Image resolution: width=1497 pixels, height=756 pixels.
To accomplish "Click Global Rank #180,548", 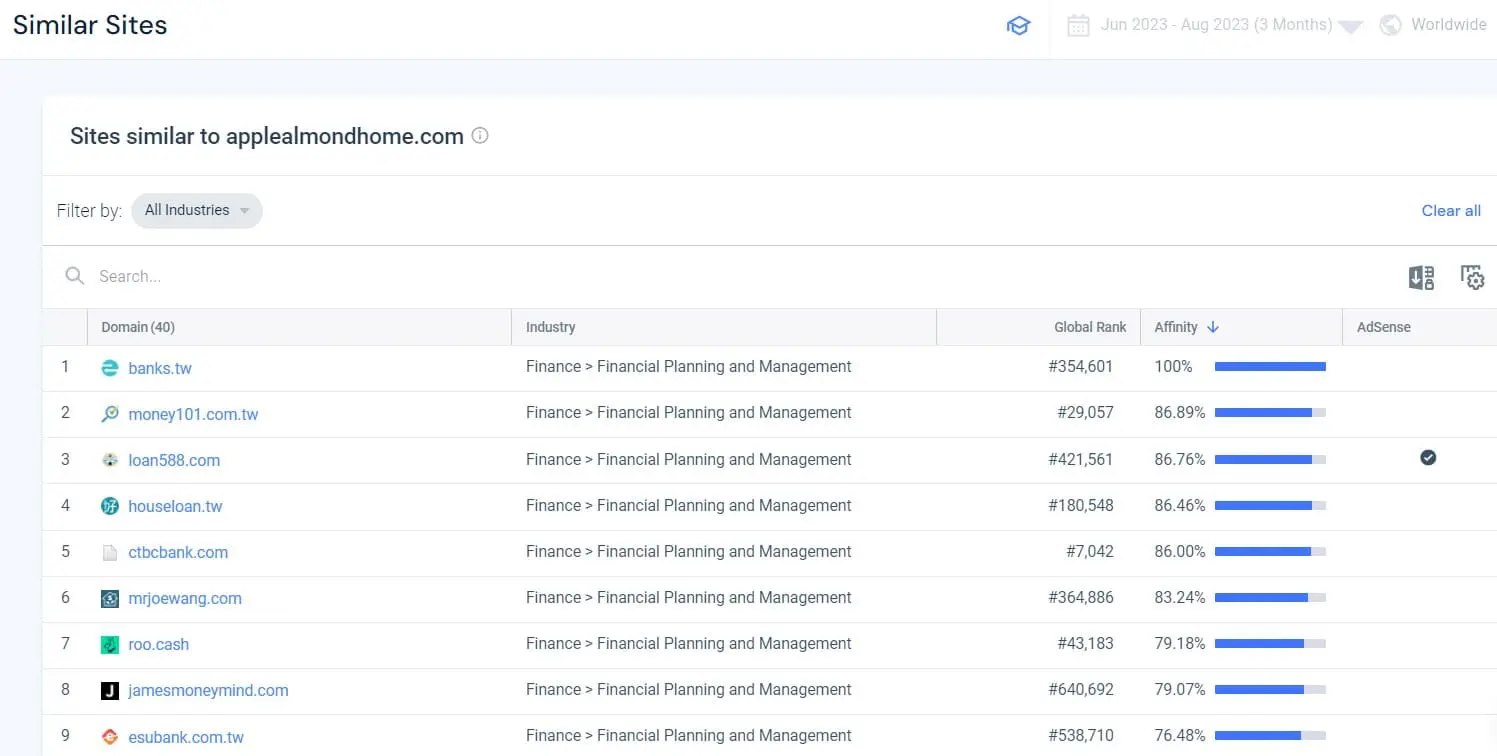I will (x=1081, y=505).
